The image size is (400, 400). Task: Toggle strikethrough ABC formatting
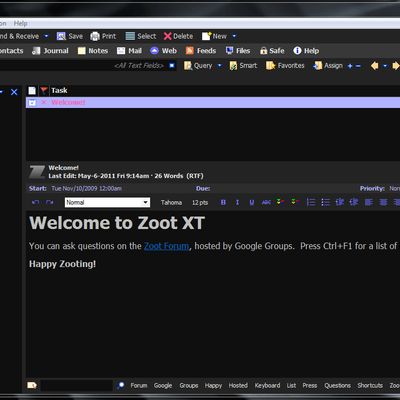(266, 202)
